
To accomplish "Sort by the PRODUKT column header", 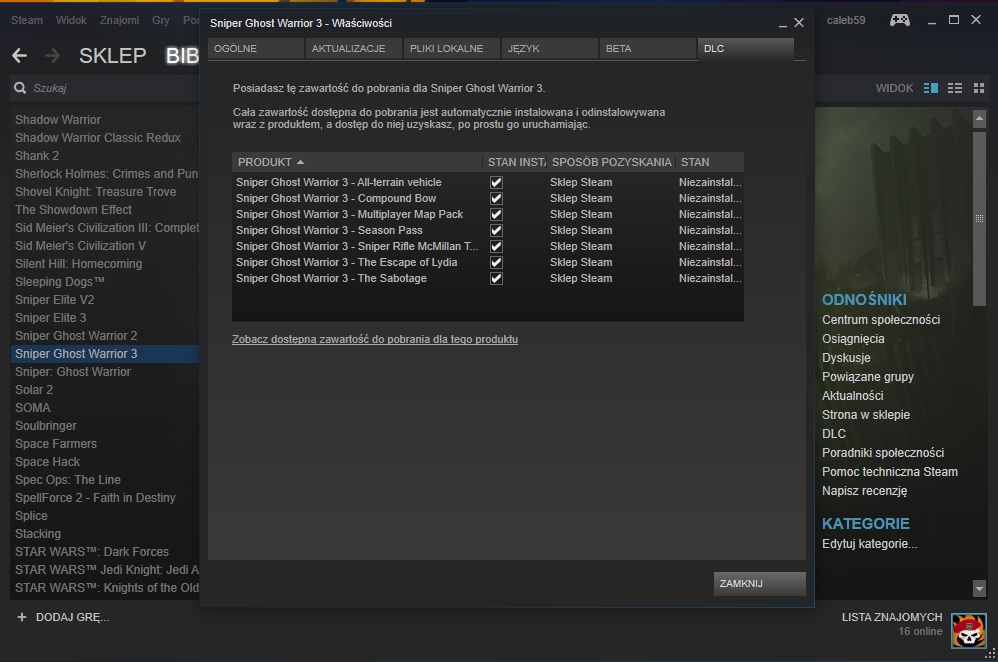I will point(357,162).
